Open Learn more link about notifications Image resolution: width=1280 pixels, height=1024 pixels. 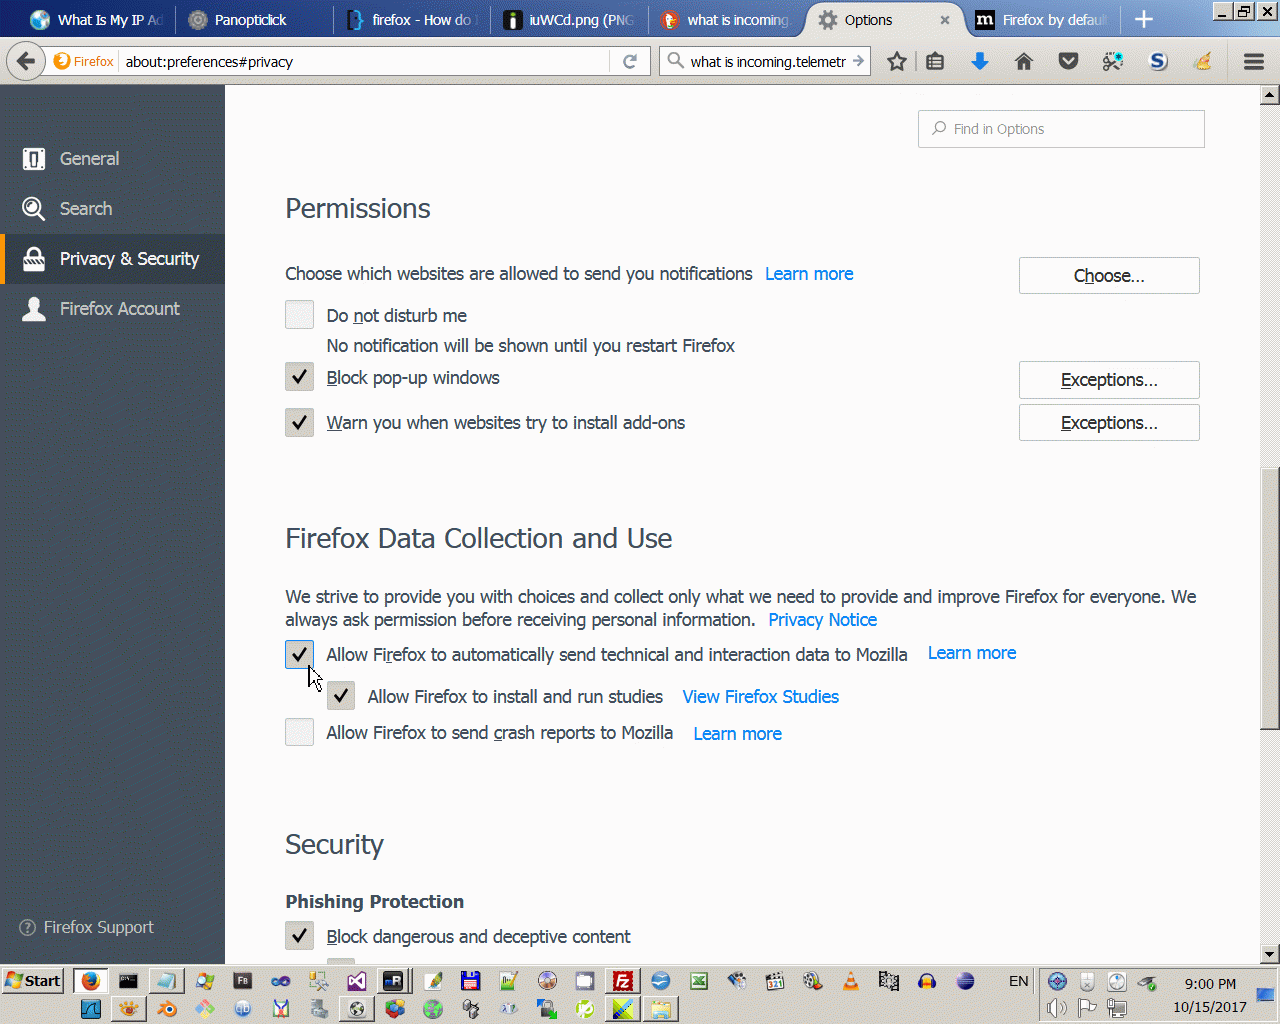[x=809, y=274]
